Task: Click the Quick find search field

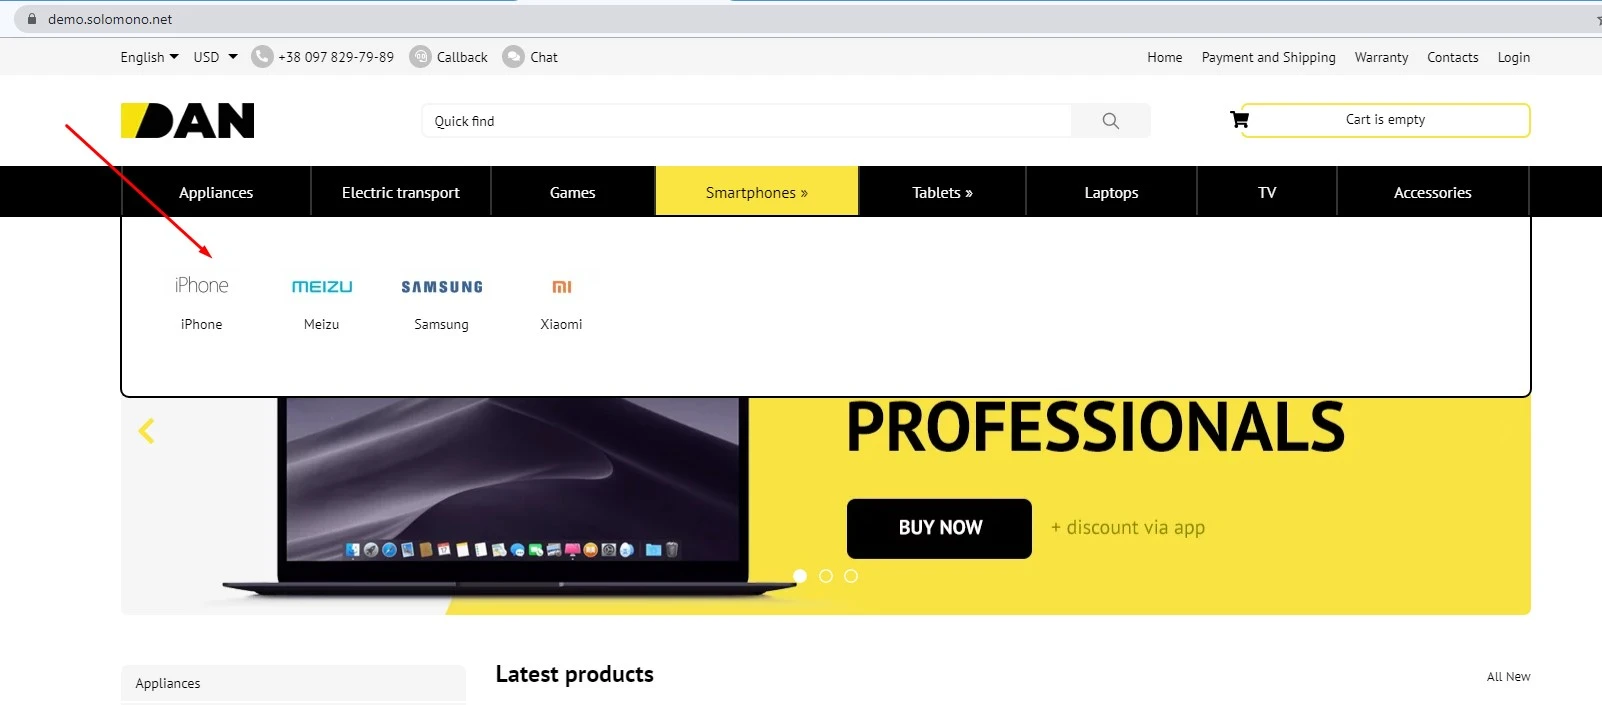Action: click(x=747, y=121)
